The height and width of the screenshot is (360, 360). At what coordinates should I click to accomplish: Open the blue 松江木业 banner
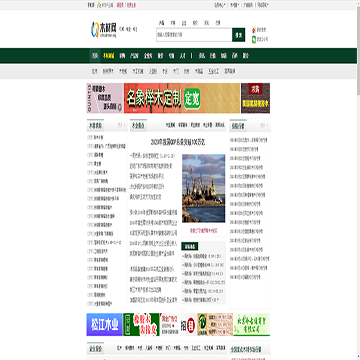point(105,325)
